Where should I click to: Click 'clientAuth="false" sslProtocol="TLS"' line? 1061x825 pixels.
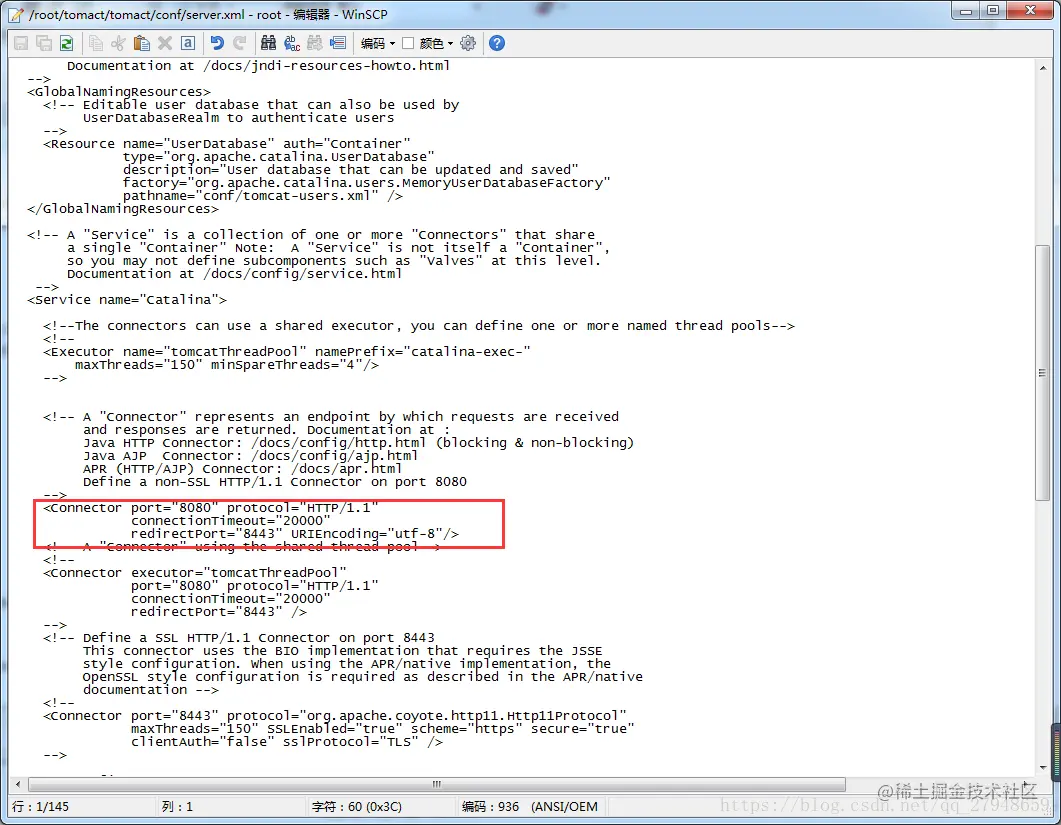tap(287, 742)
